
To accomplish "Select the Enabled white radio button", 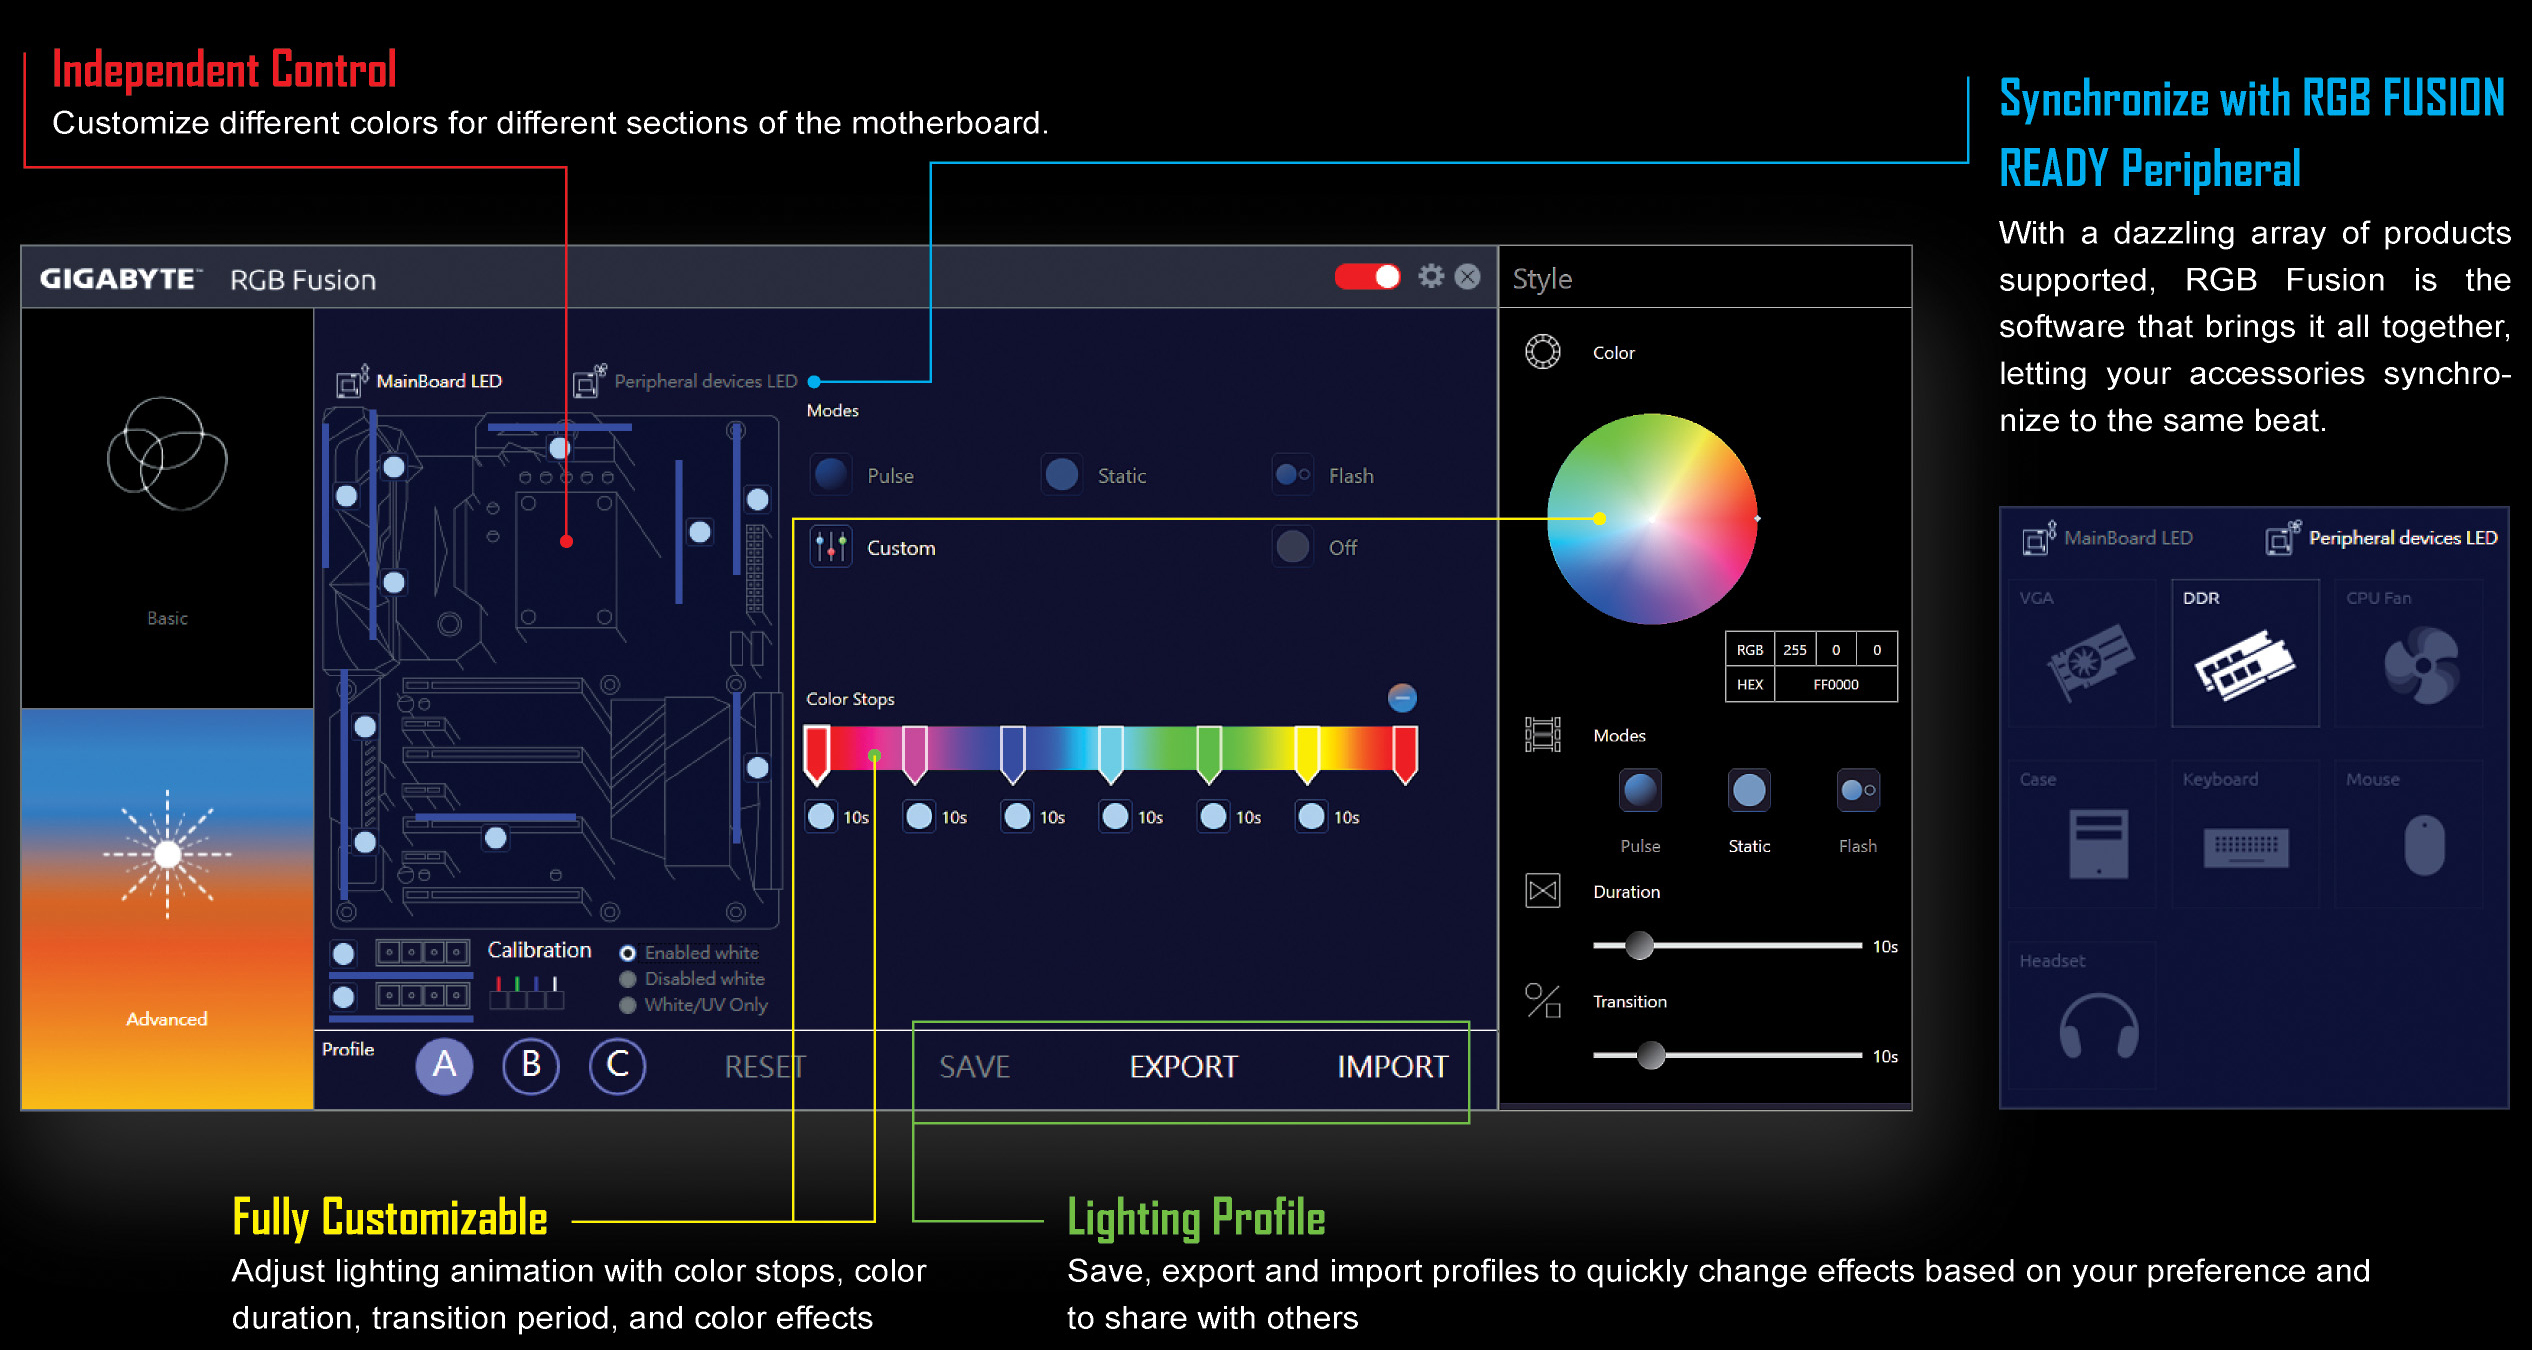I will tap(628, 953).
